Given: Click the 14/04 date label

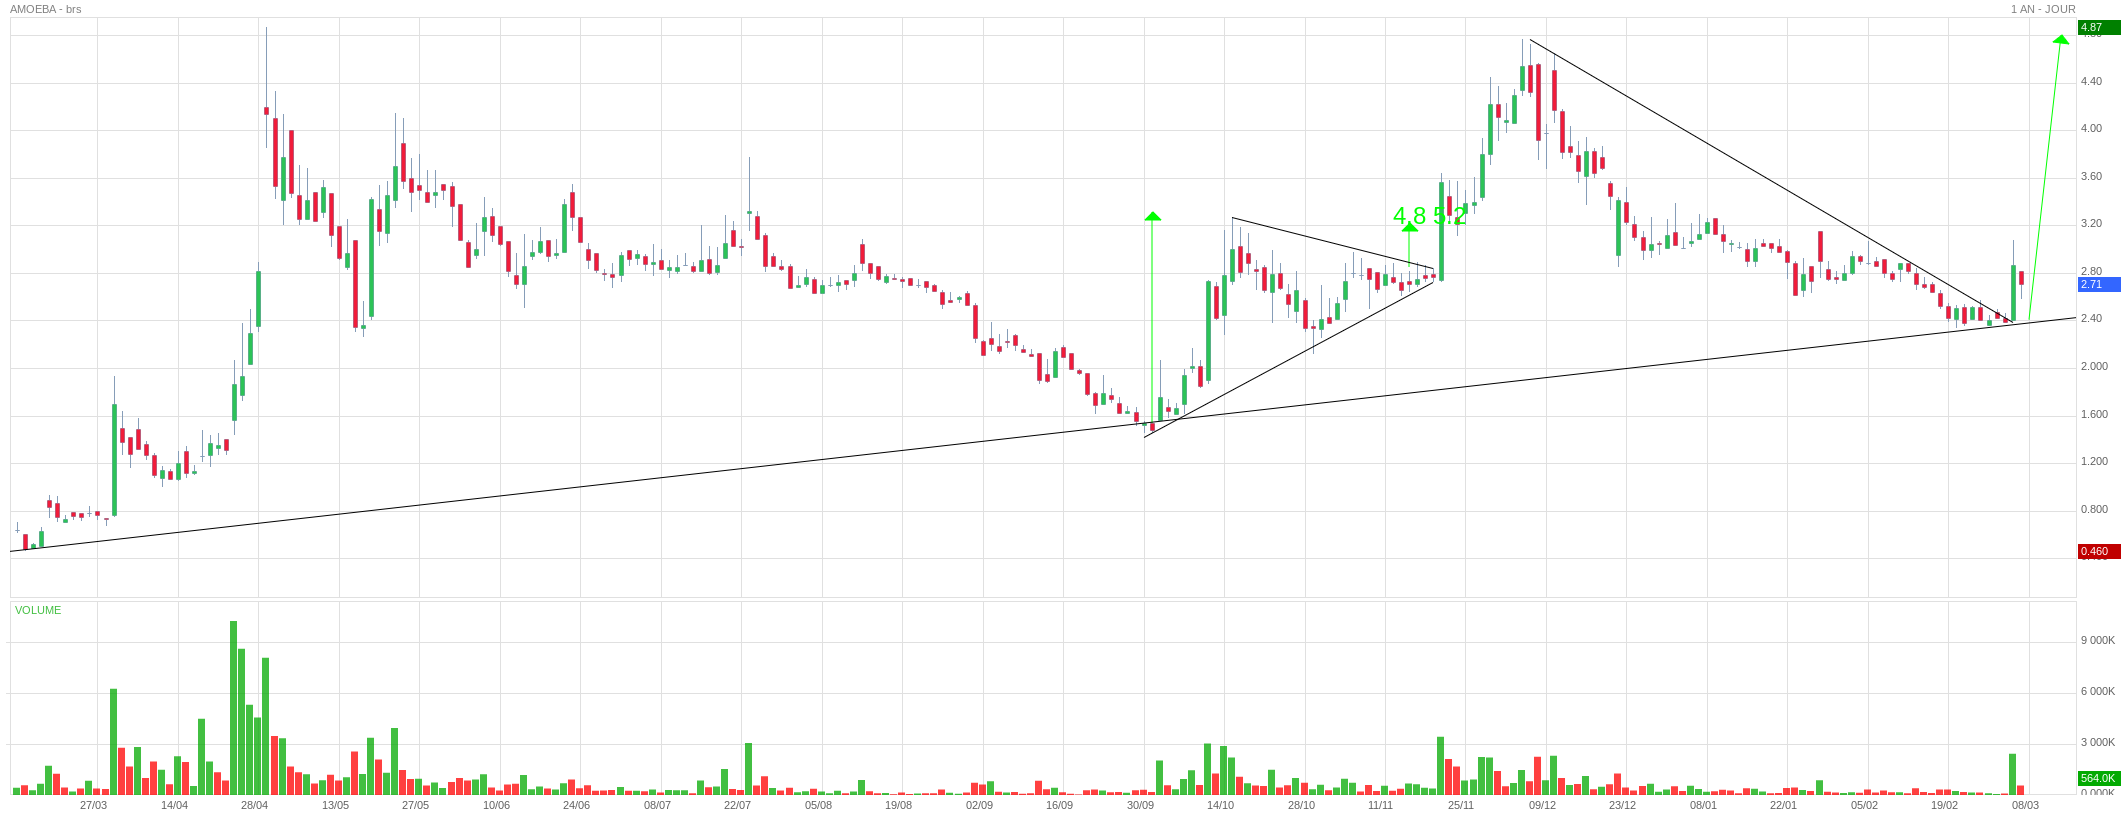Looking at the screenshot, I should [x=174, y=805].
